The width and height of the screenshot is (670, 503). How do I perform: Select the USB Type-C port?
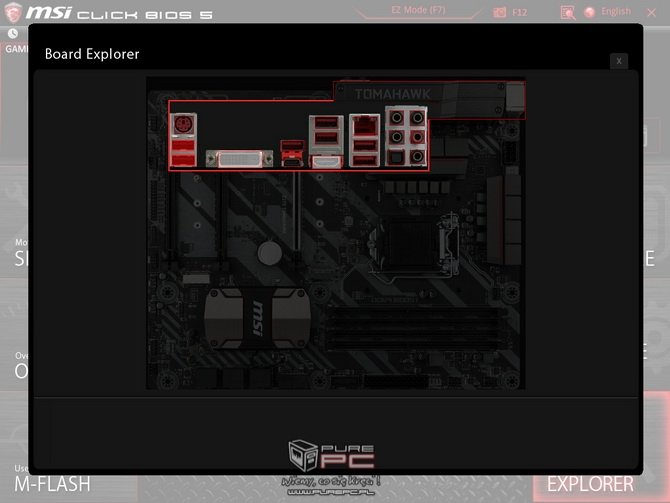292,162
